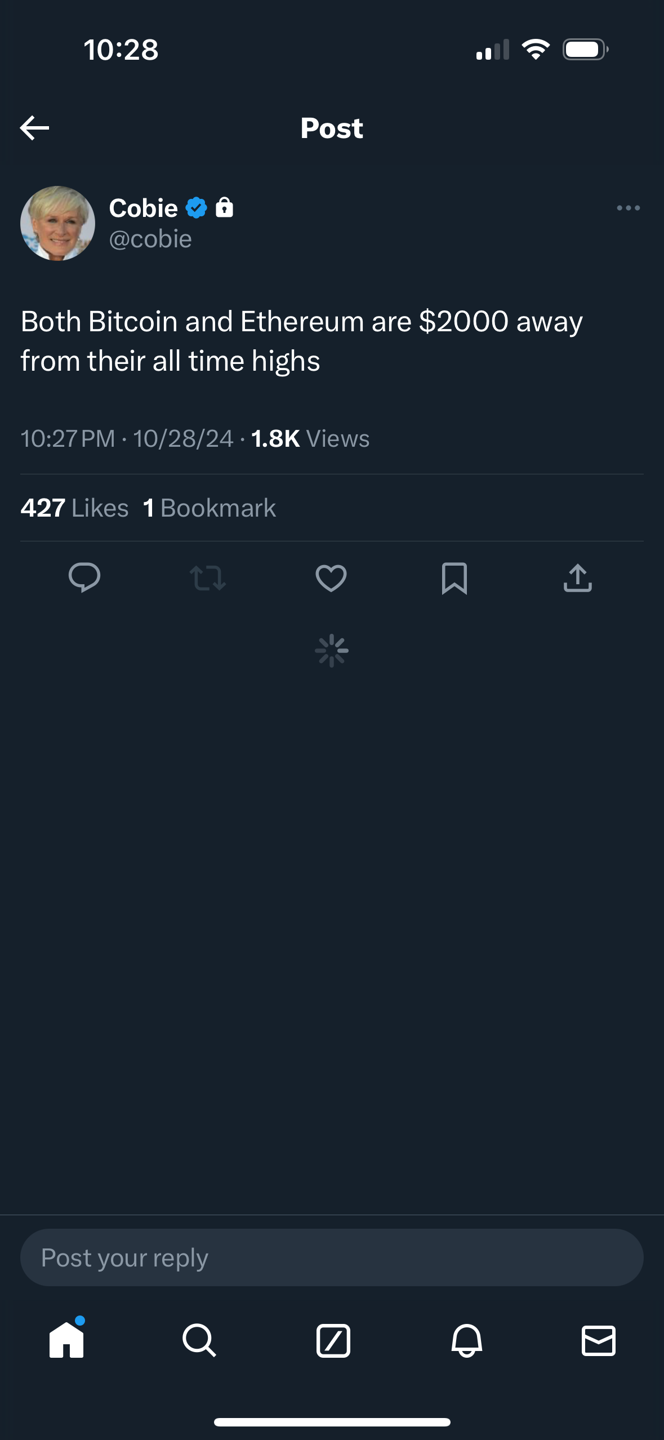This screenshot has height=1440, width=664.
Task: Open the Messages envelope tab
Action: [598, 1340]
